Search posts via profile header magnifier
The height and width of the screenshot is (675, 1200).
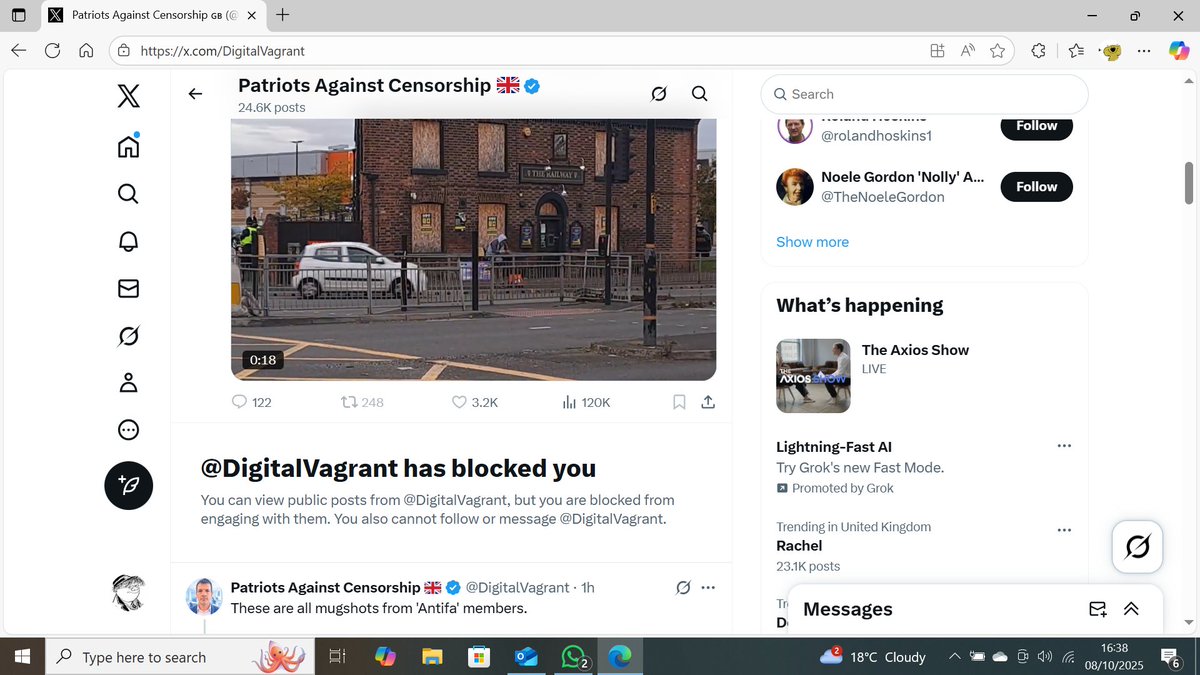(x=700, y=94)
